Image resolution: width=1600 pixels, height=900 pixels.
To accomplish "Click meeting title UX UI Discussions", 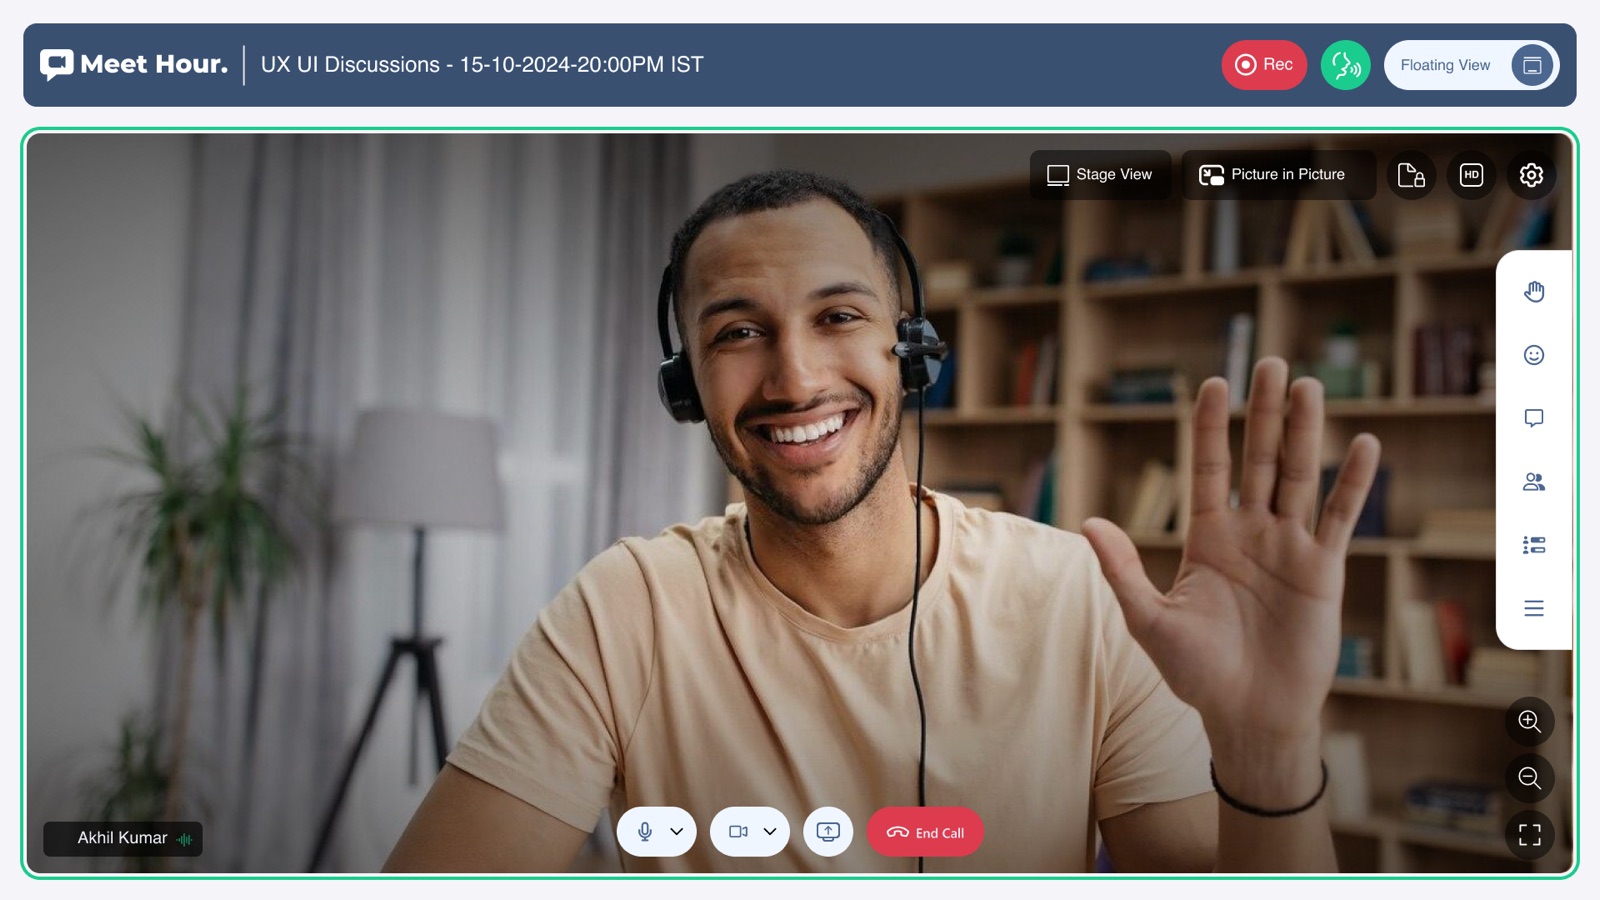I will pyautogui.click(x=482, y=65).
